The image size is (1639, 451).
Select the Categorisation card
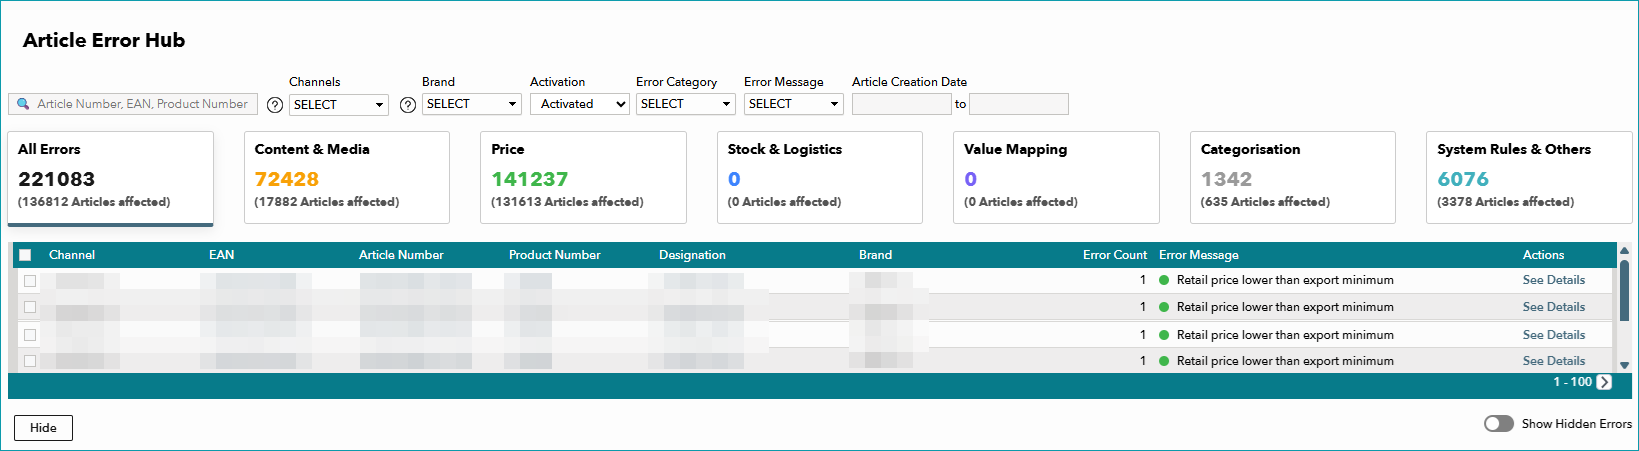(1293, 177)
